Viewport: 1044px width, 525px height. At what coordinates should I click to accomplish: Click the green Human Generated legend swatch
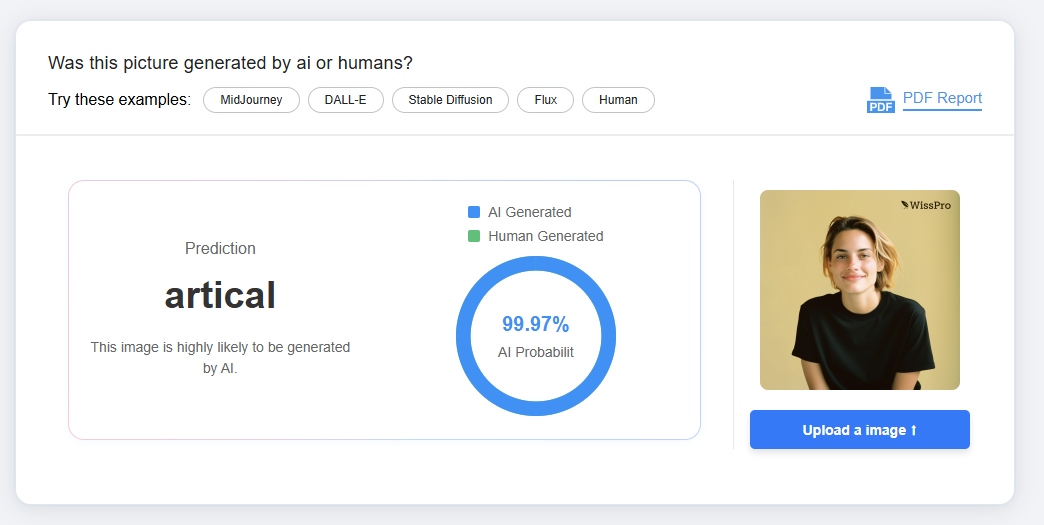pyautogui.click(x=474, y=236)
